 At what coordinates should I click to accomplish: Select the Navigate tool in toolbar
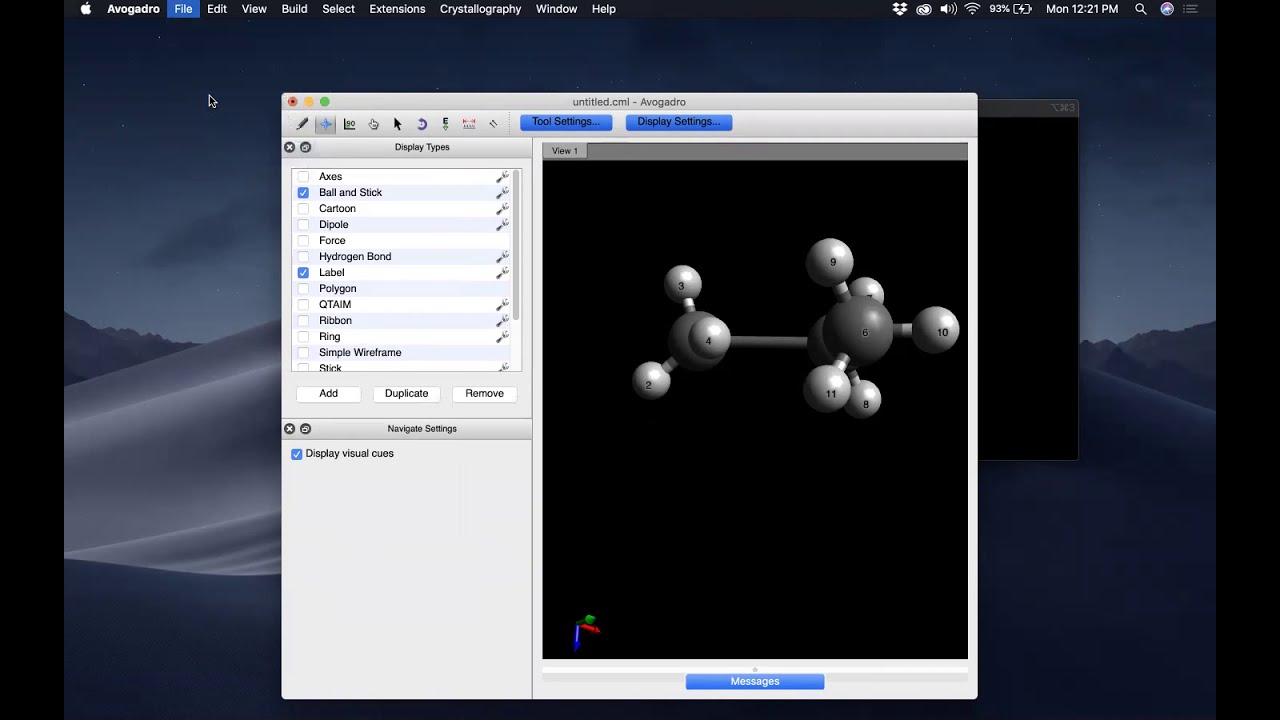pos(326,124)
